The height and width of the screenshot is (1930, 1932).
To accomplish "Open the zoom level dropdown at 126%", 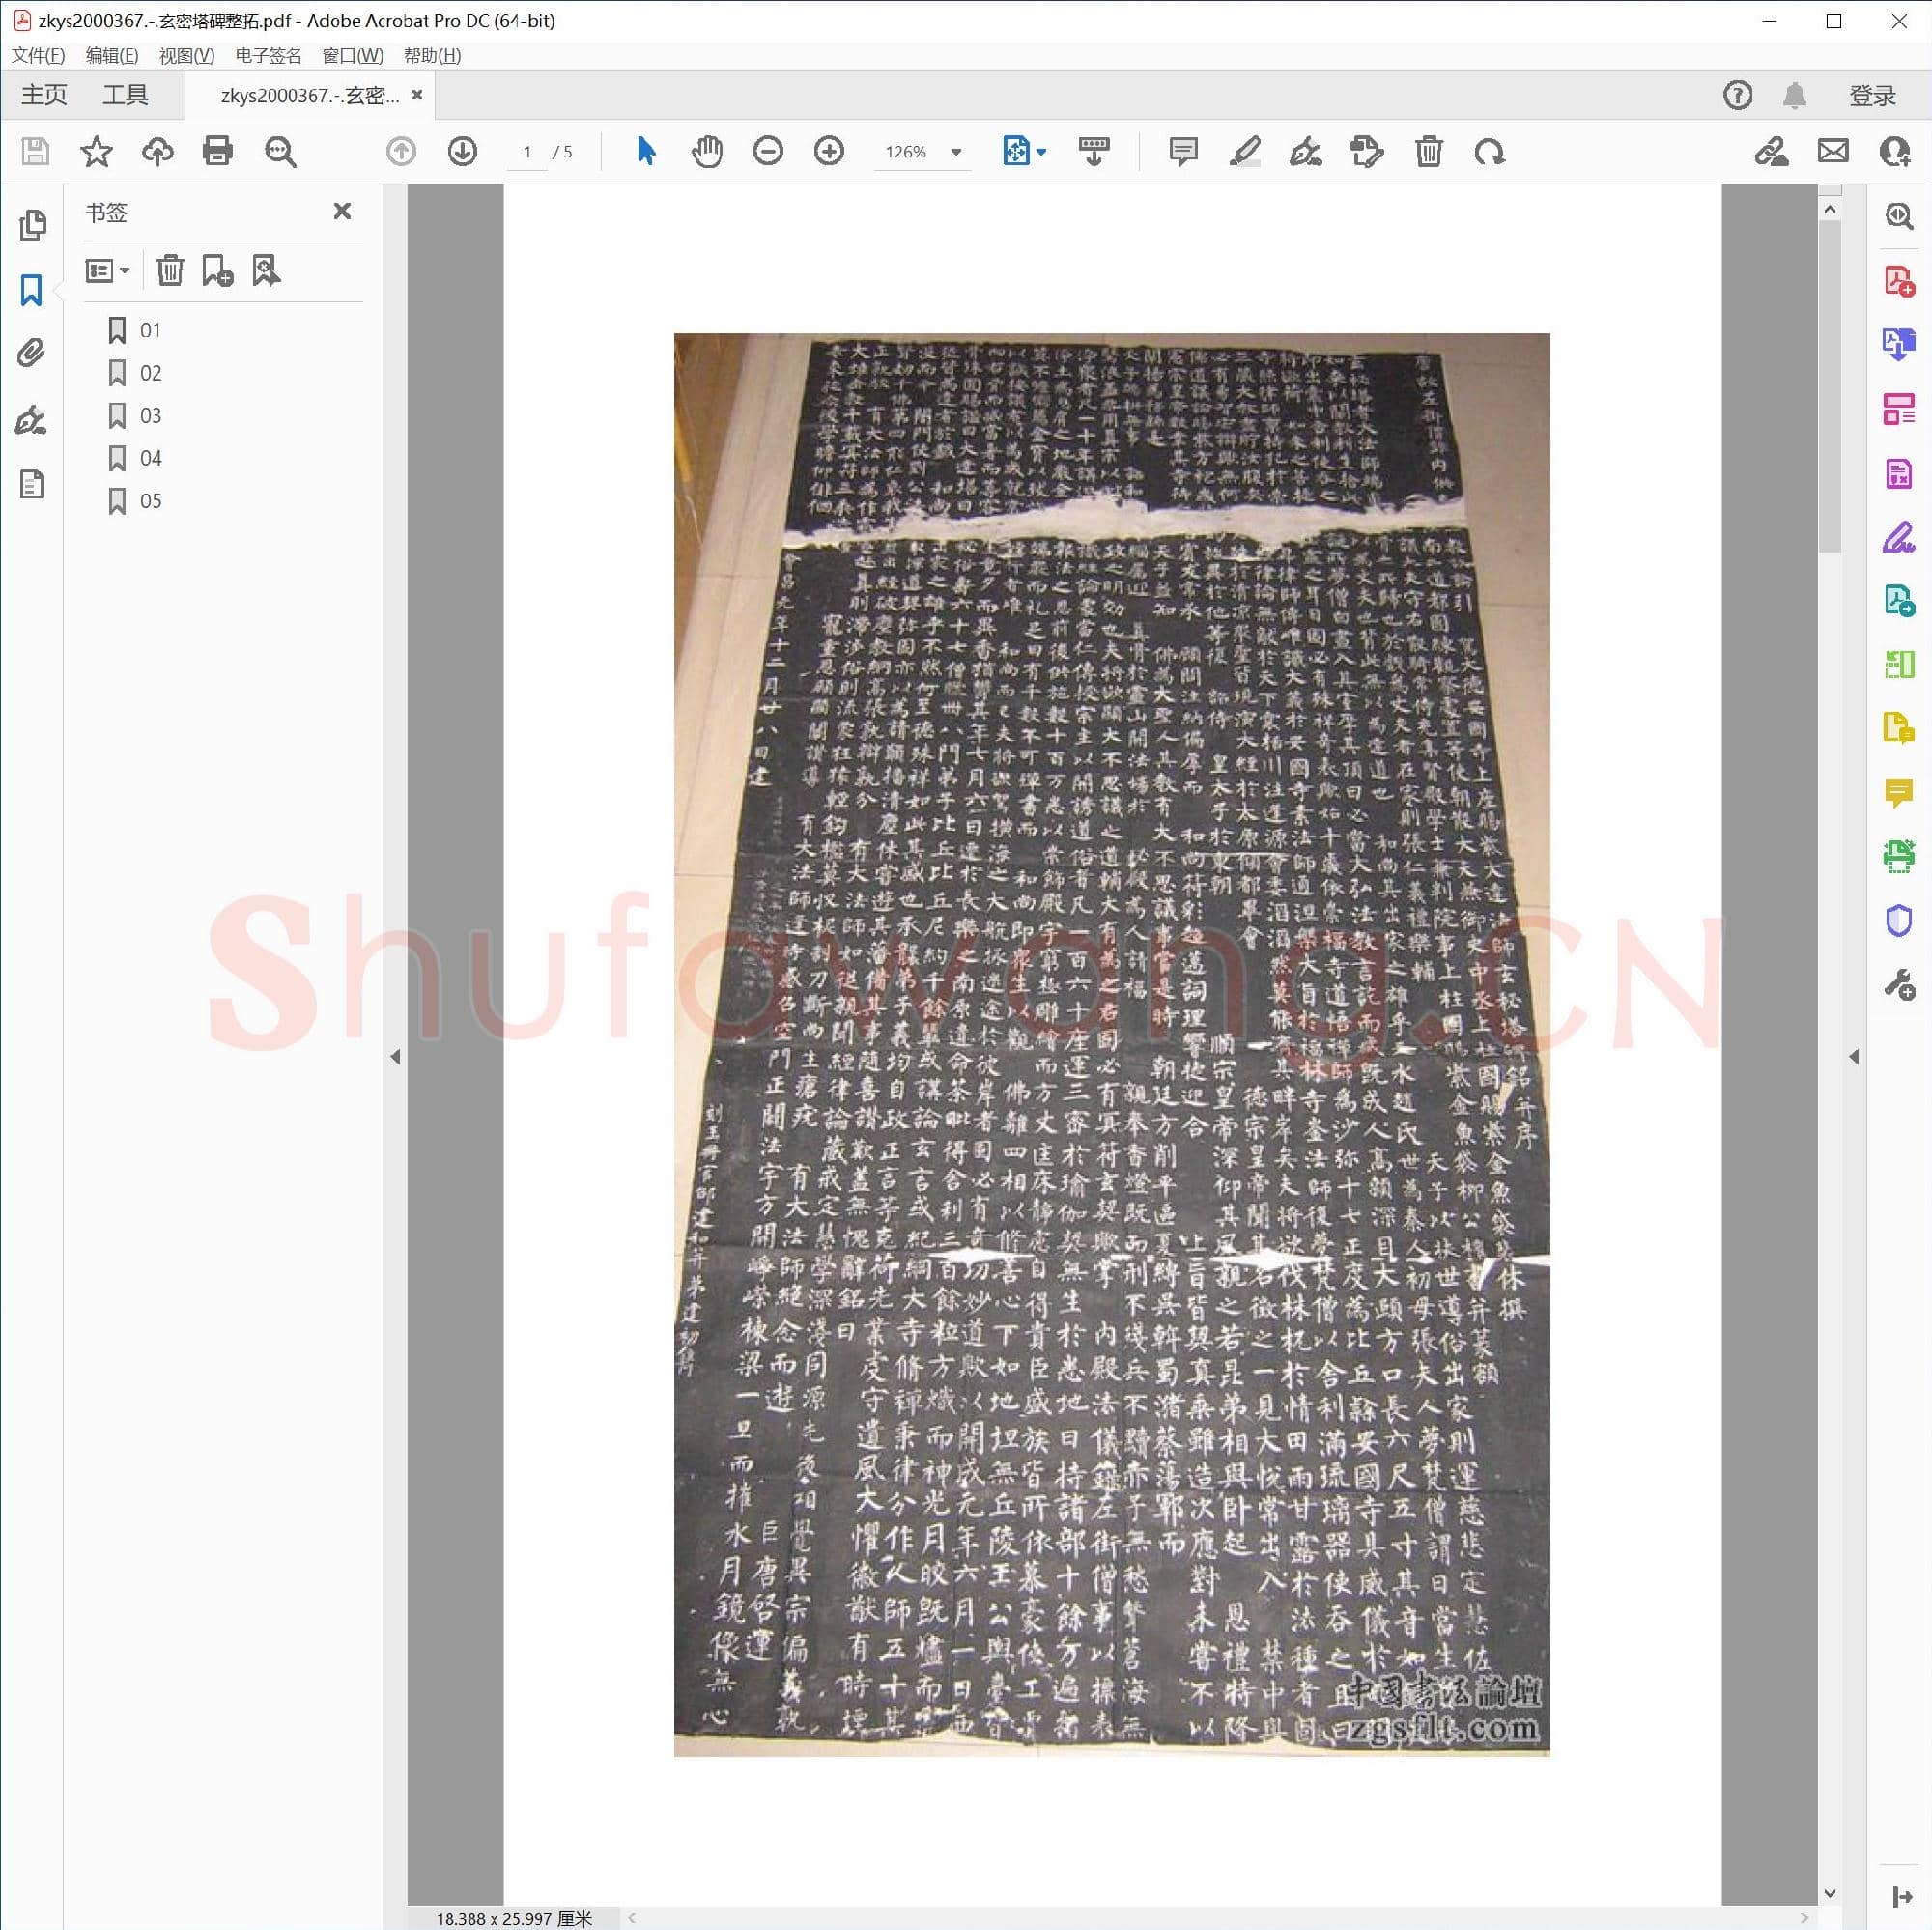I will (956, 152).
